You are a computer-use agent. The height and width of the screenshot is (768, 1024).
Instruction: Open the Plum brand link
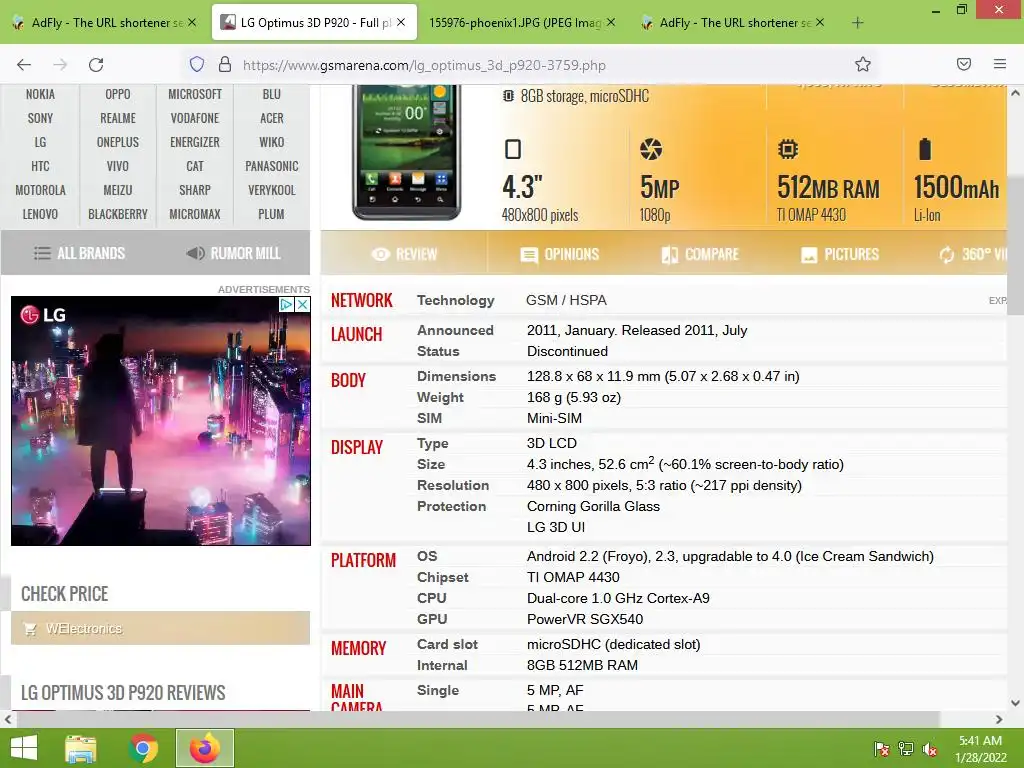tap(271, 214)
